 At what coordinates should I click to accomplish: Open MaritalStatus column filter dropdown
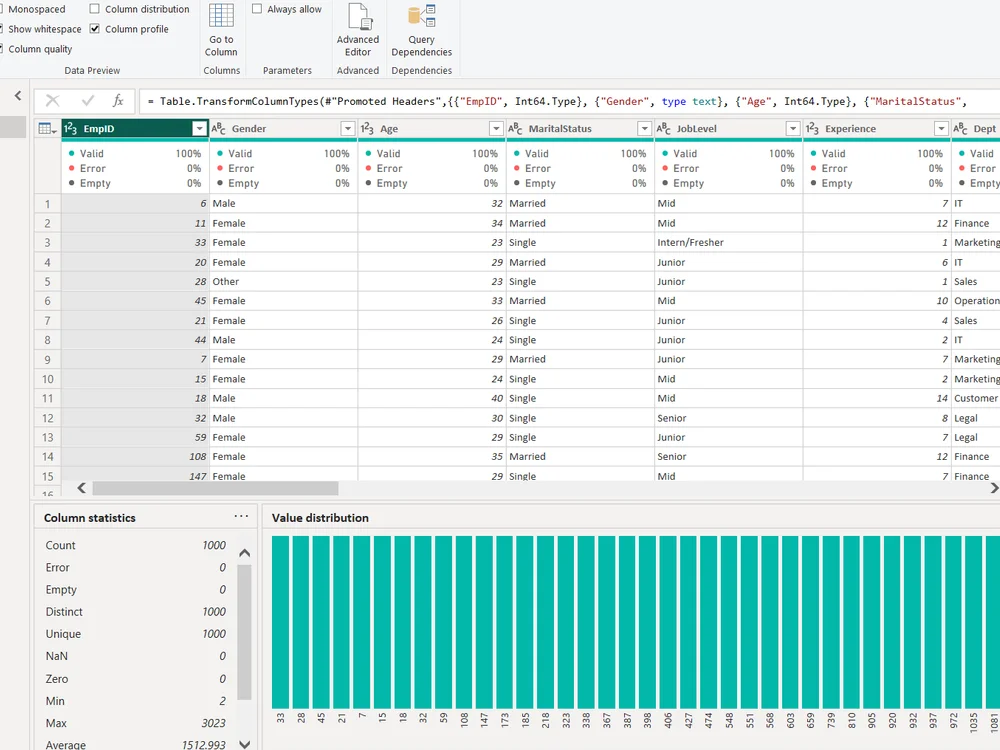[x=644, y=129]
